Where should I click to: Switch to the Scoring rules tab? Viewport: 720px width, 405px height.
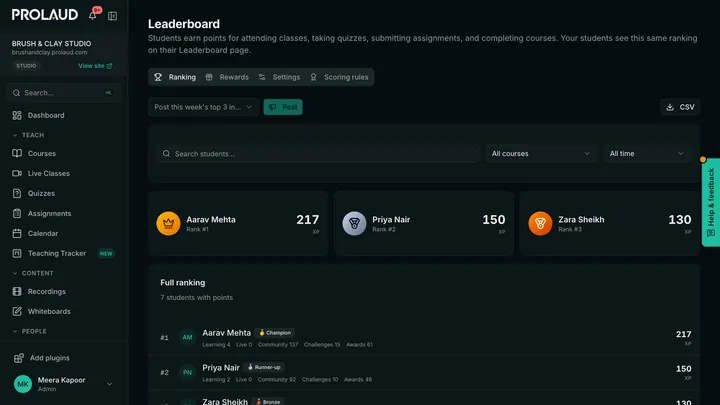click(339, 77)
